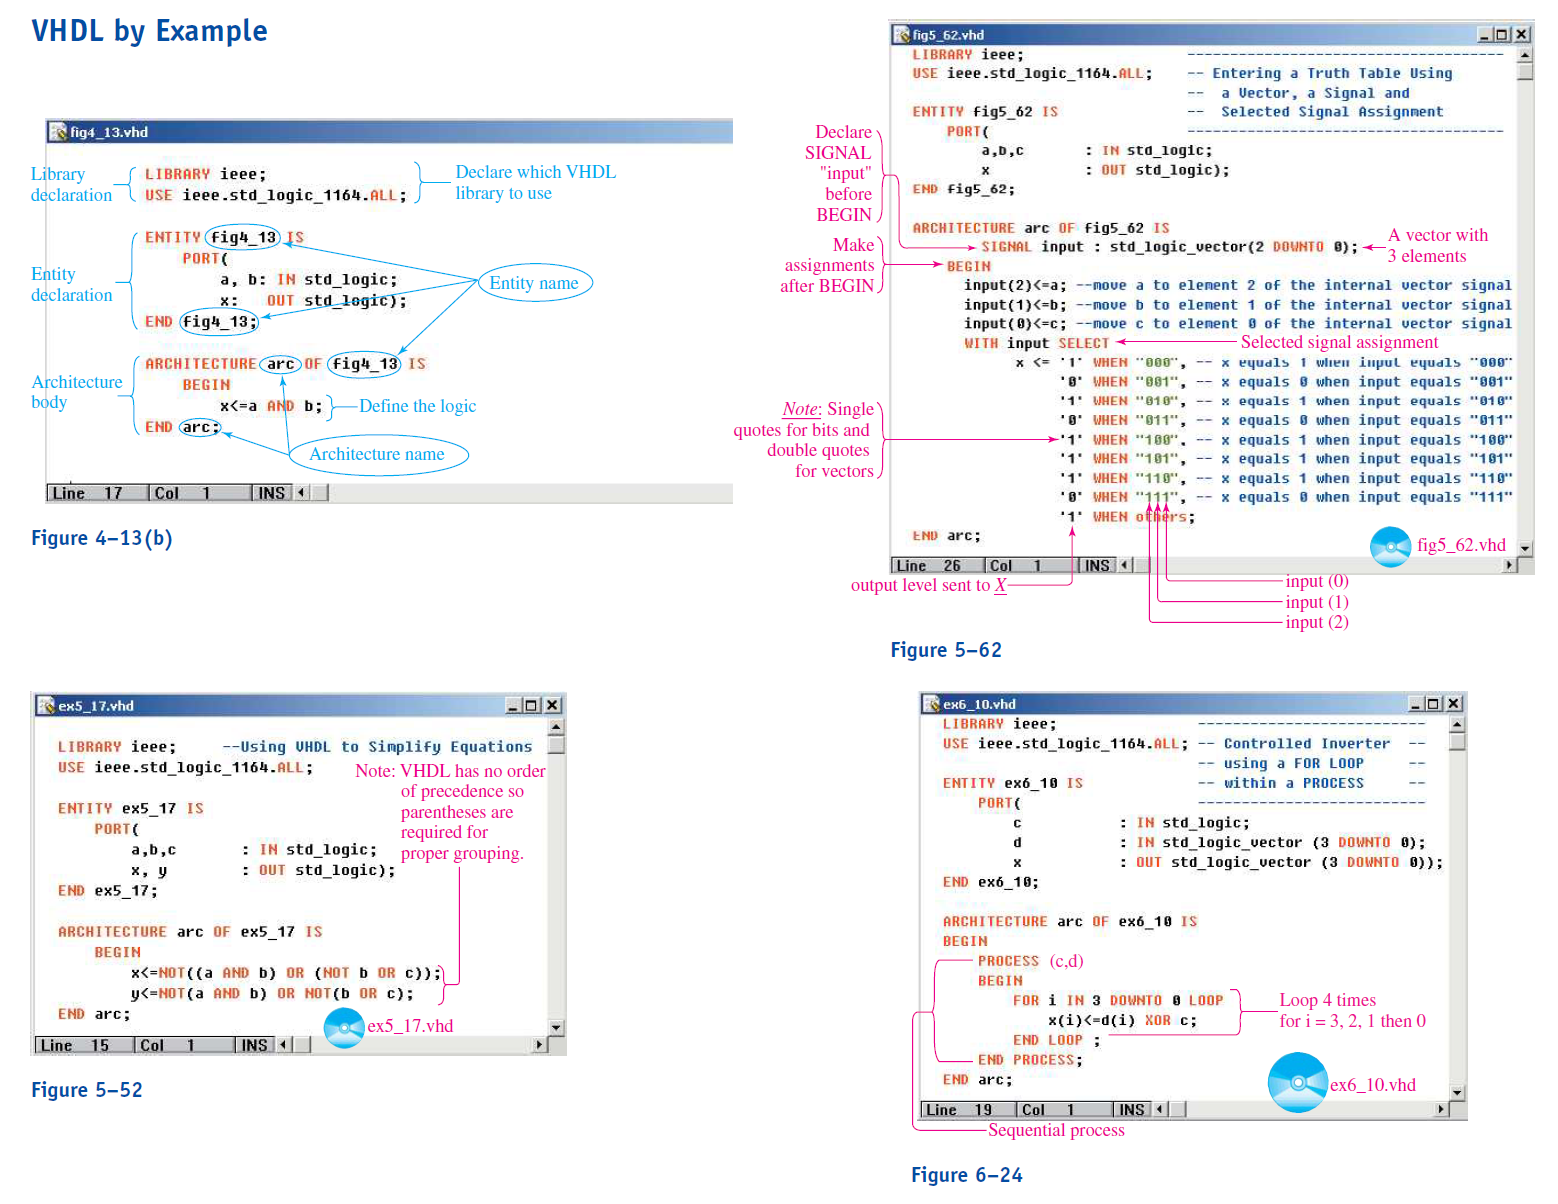Image resolution: width=1558 pixels, height=1204 pixels.
Task: Click the 'ENTITY ex5_17 IS' line
Action: click(130, 808)
